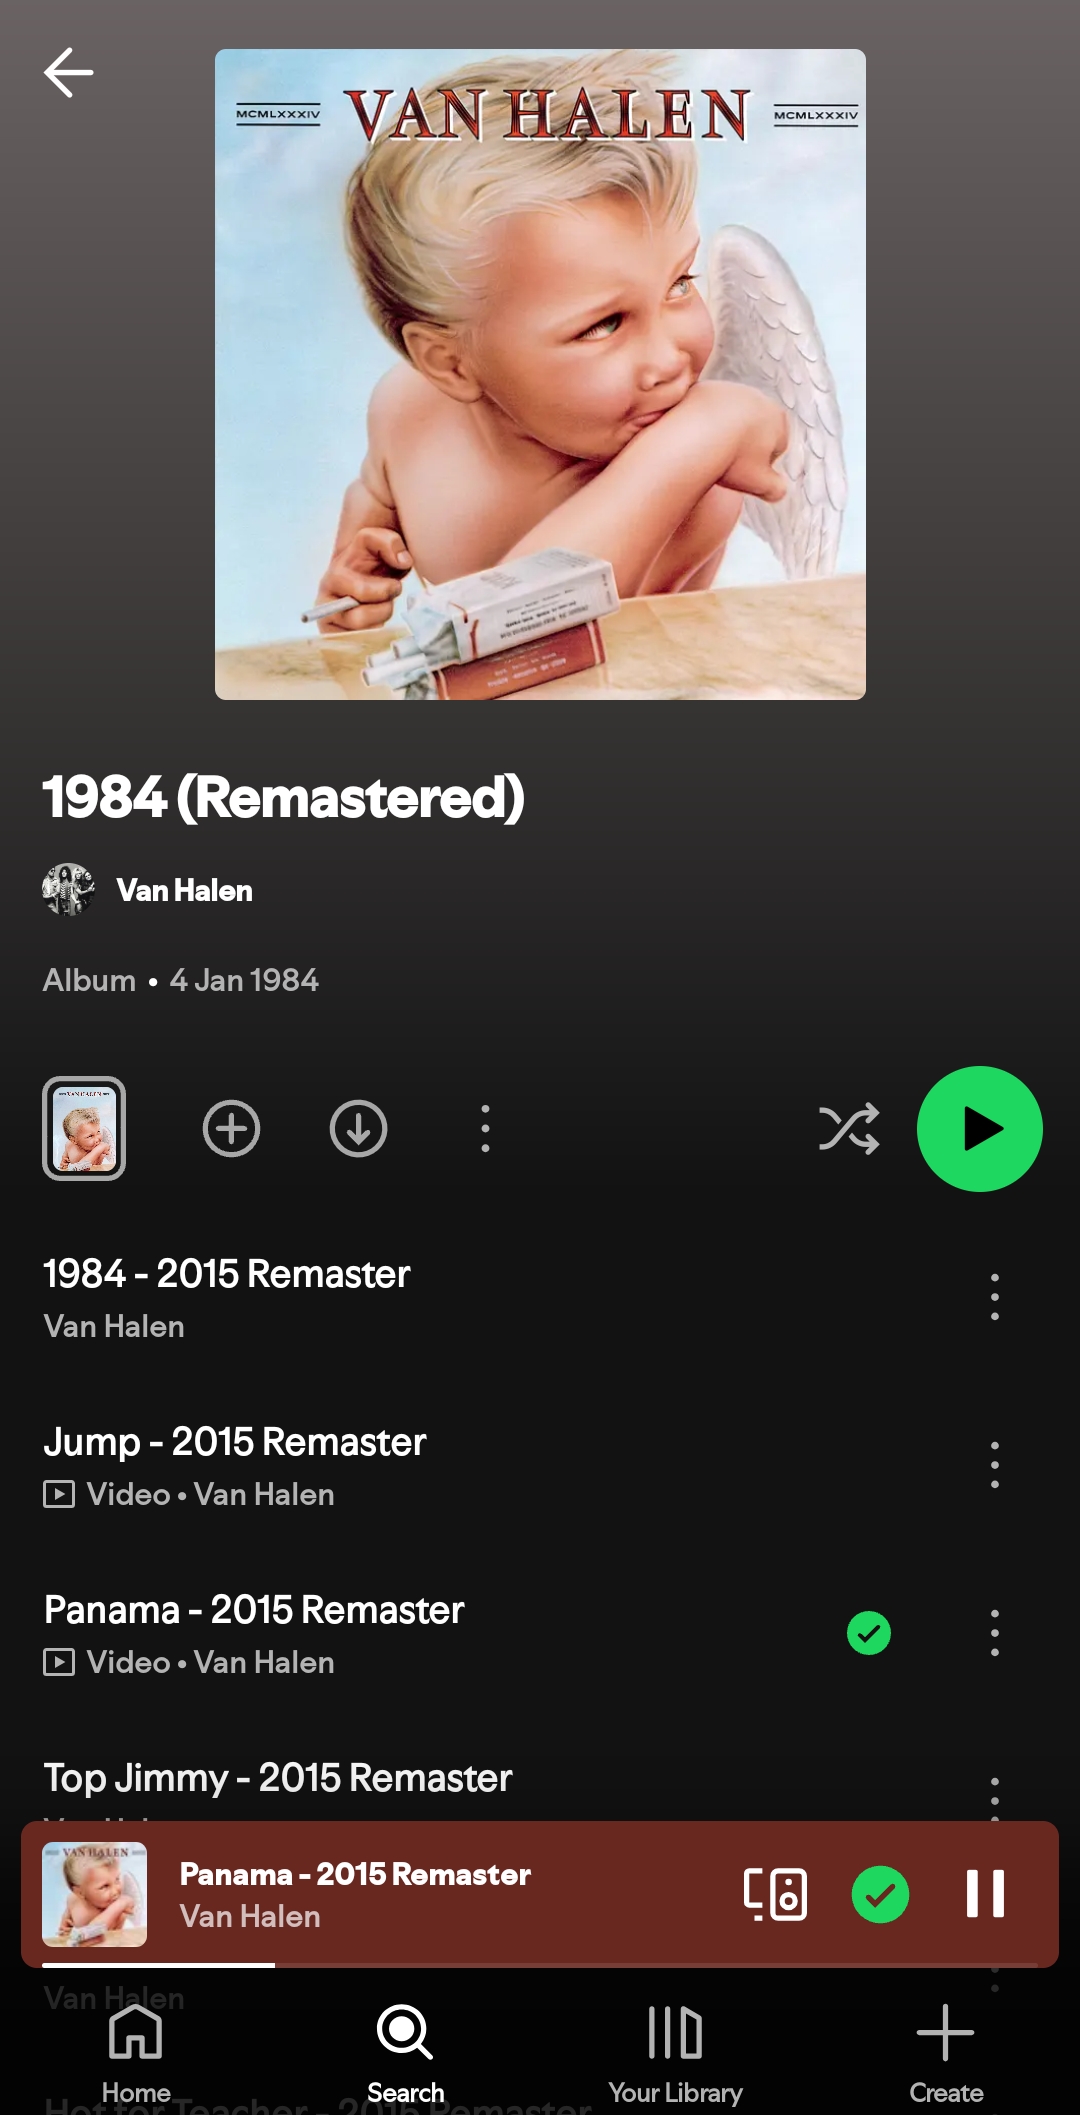Toggle shuffle play for the album
The height and width of the screenshot is (2115, 1080).
849,1129
